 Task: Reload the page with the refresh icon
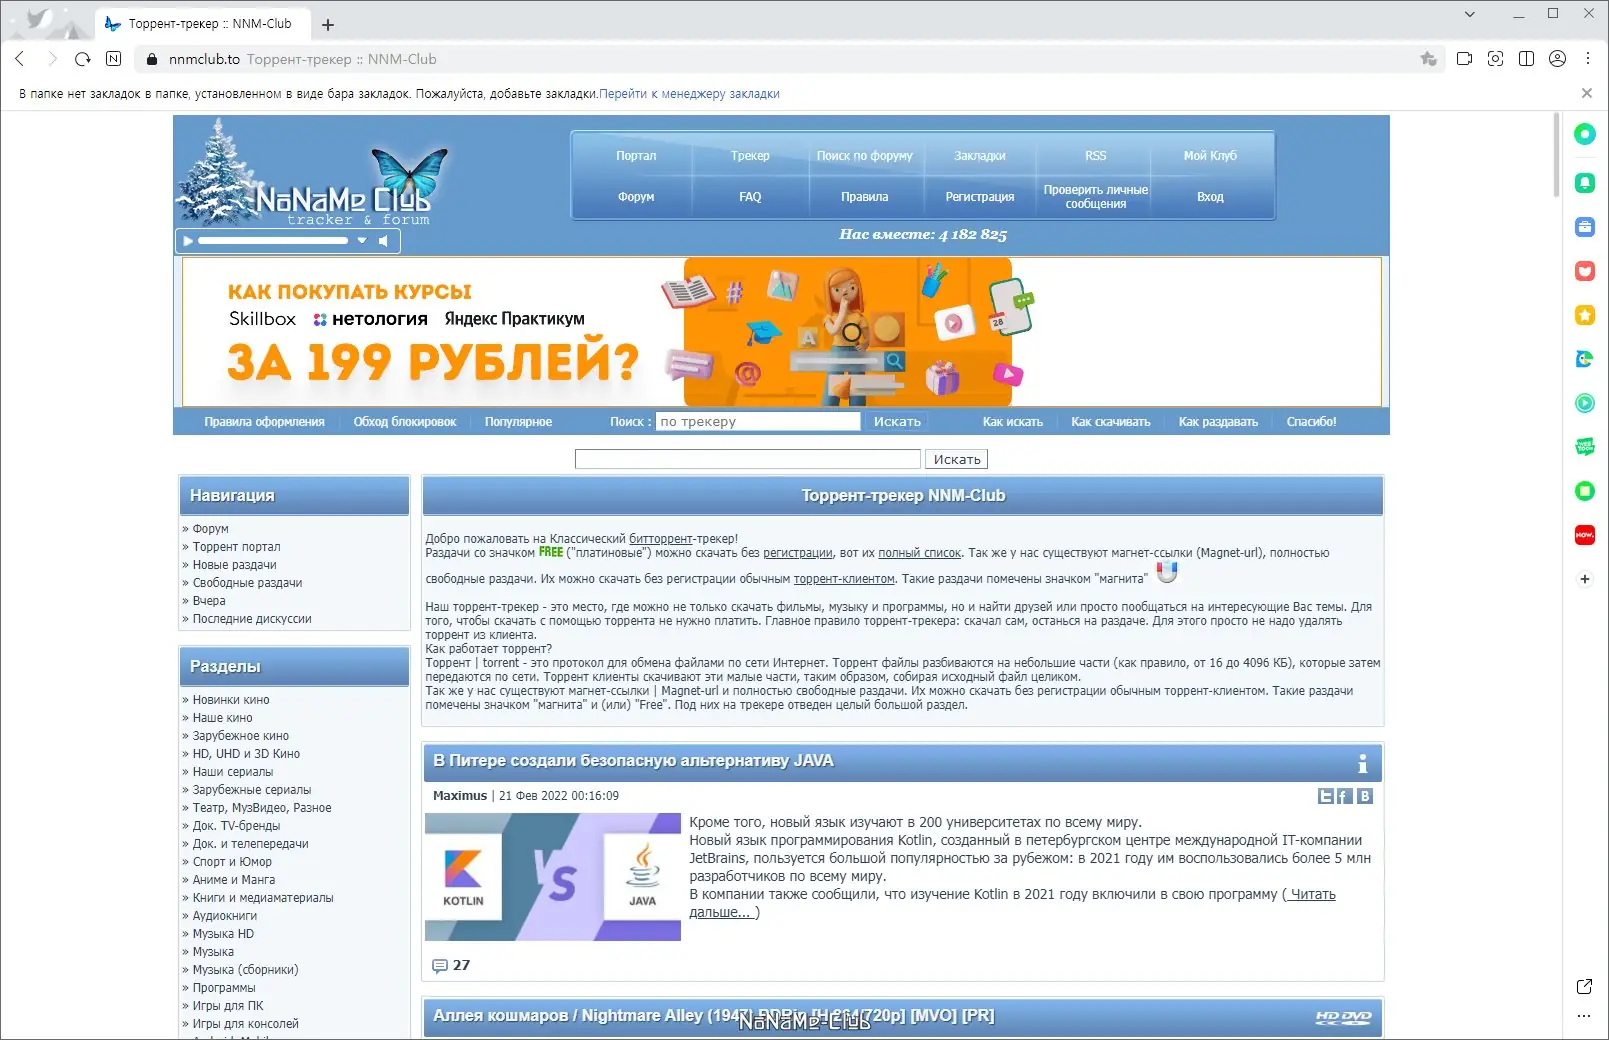coord(83,59)
